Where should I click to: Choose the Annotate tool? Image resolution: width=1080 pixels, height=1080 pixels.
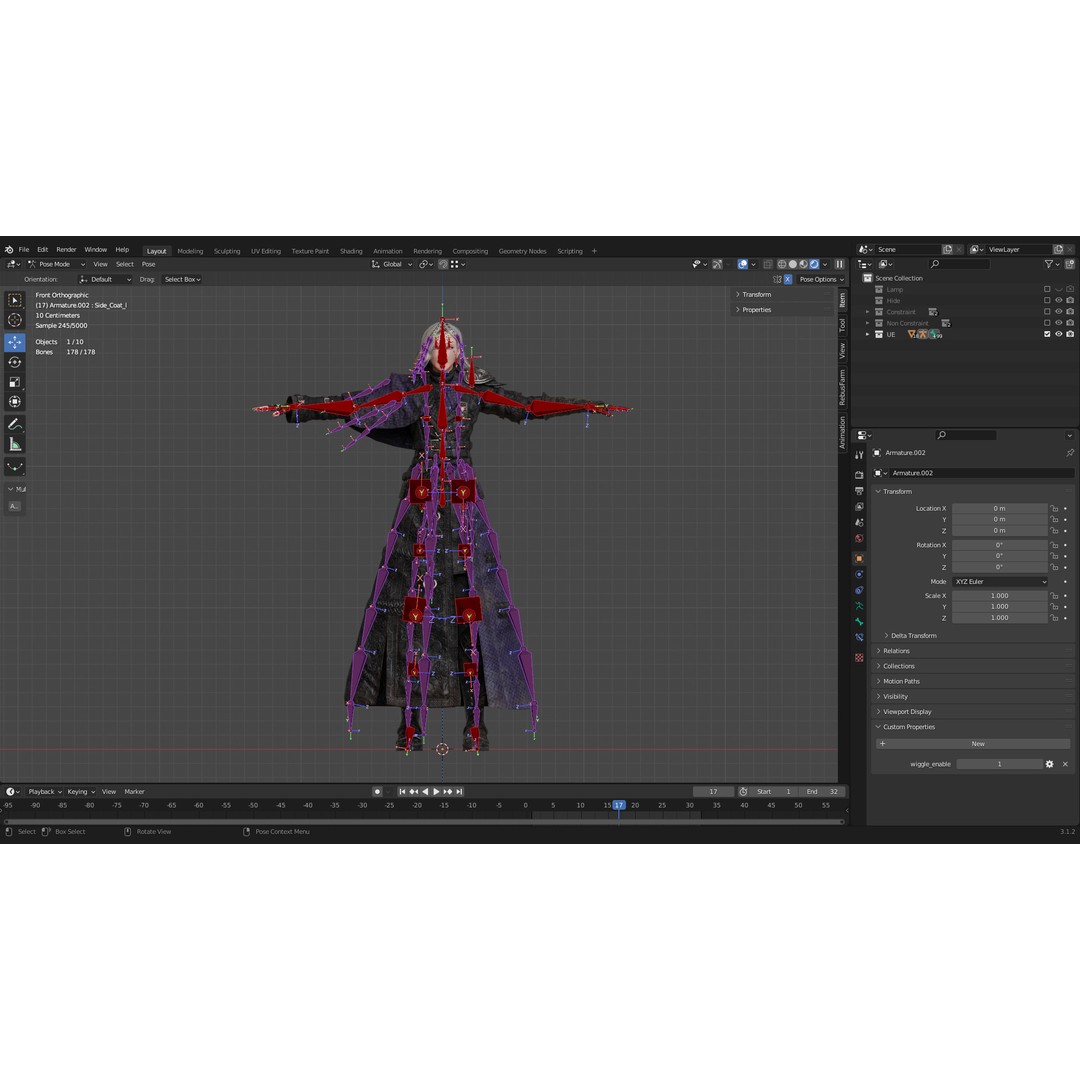(x=14, y=424)
